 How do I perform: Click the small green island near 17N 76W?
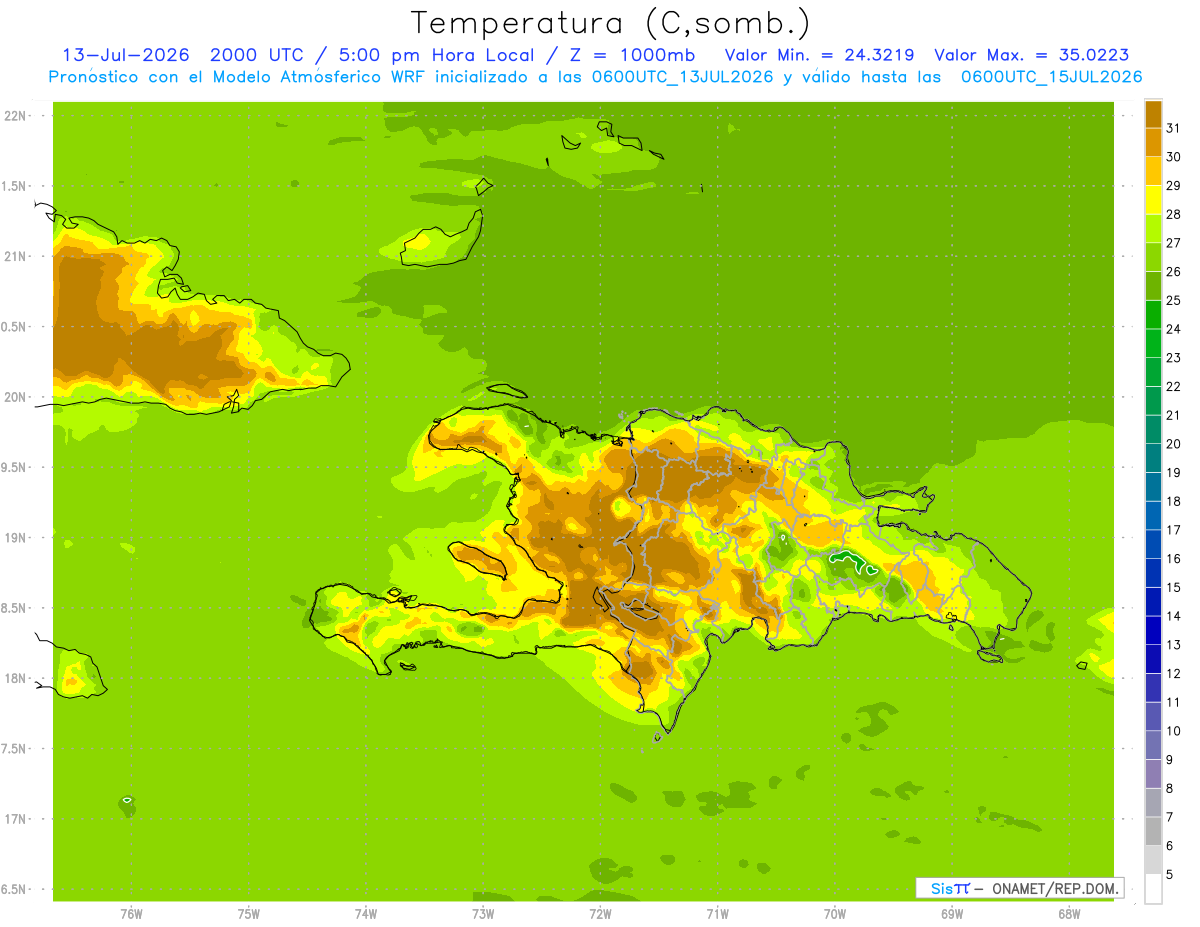click(127, 803)
